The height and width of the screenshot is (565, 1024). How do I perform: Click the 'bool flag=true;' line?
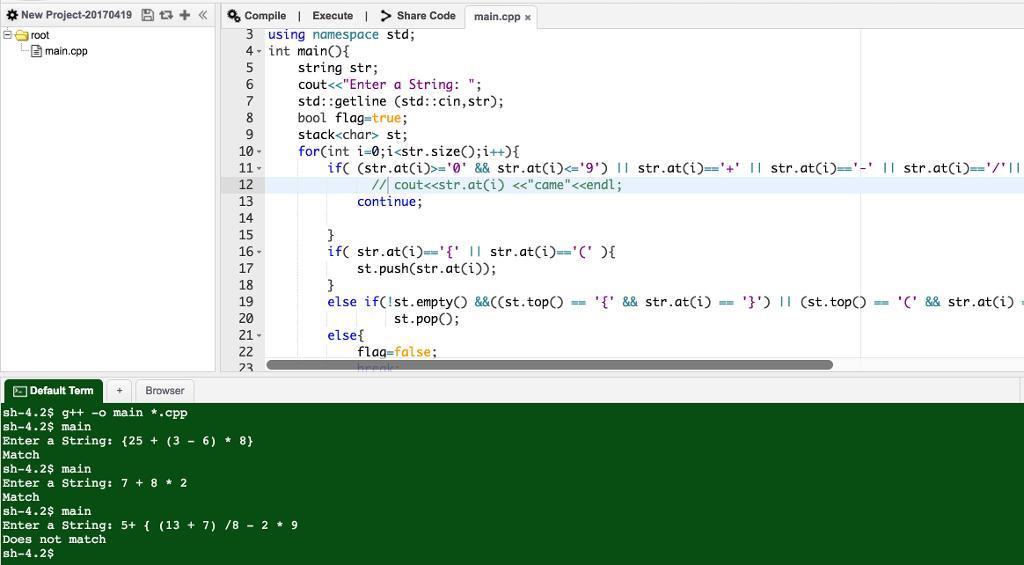coord(353,118)
